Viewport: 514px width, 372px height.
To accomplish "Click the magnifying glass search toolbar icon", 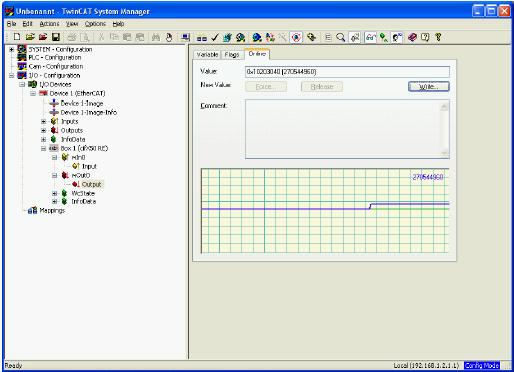I will point(341,37).
